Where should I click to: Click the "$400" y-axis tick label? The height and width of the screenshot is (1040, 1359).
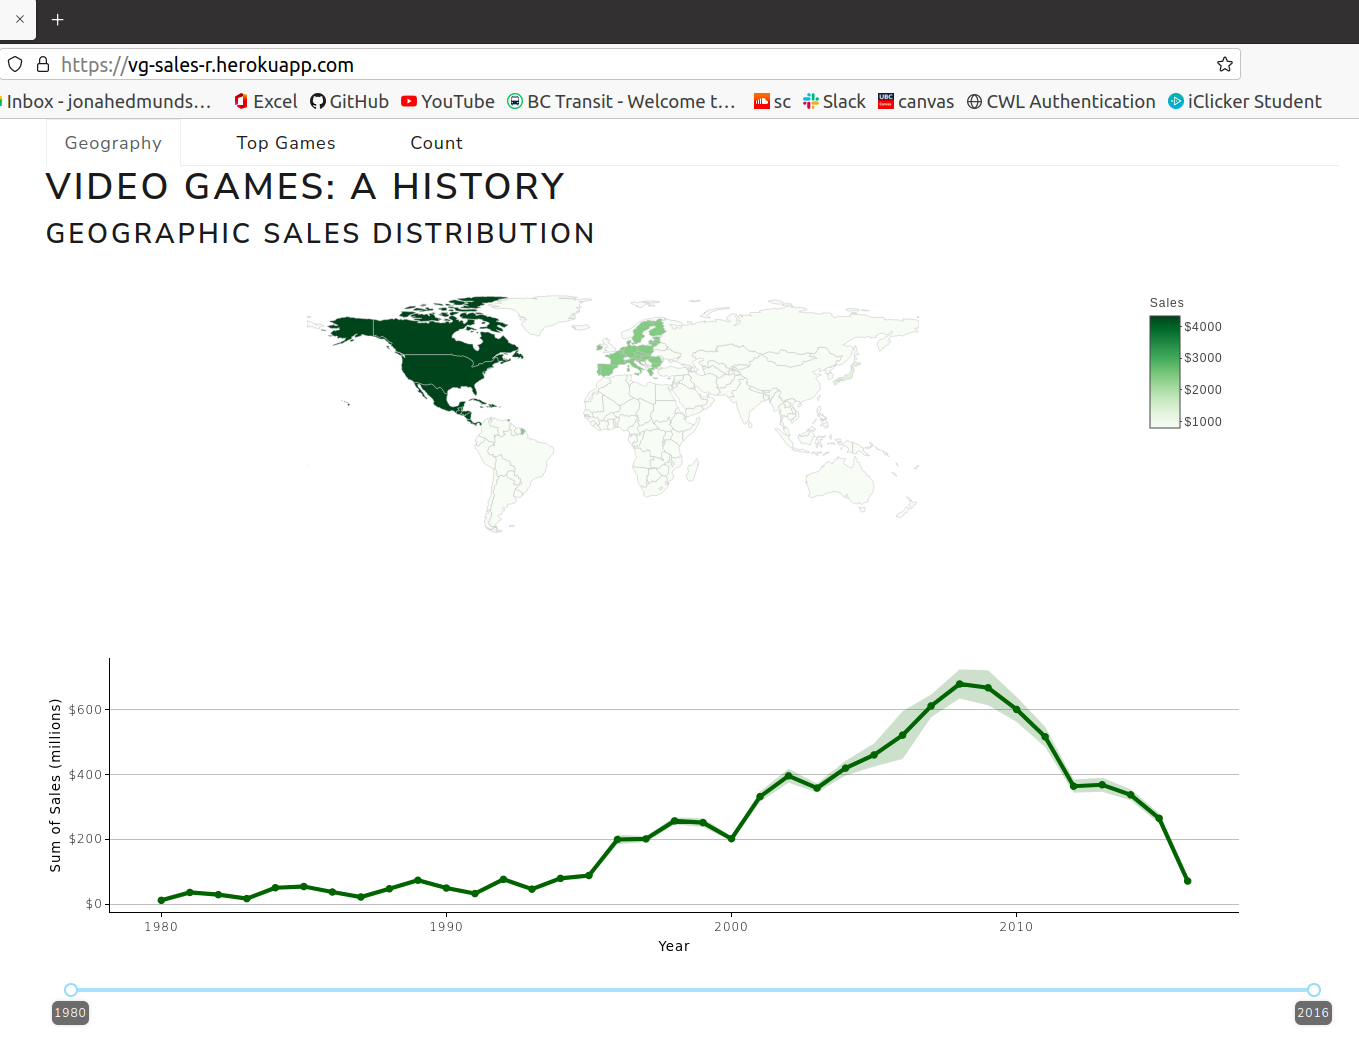[x=85, y=775]
